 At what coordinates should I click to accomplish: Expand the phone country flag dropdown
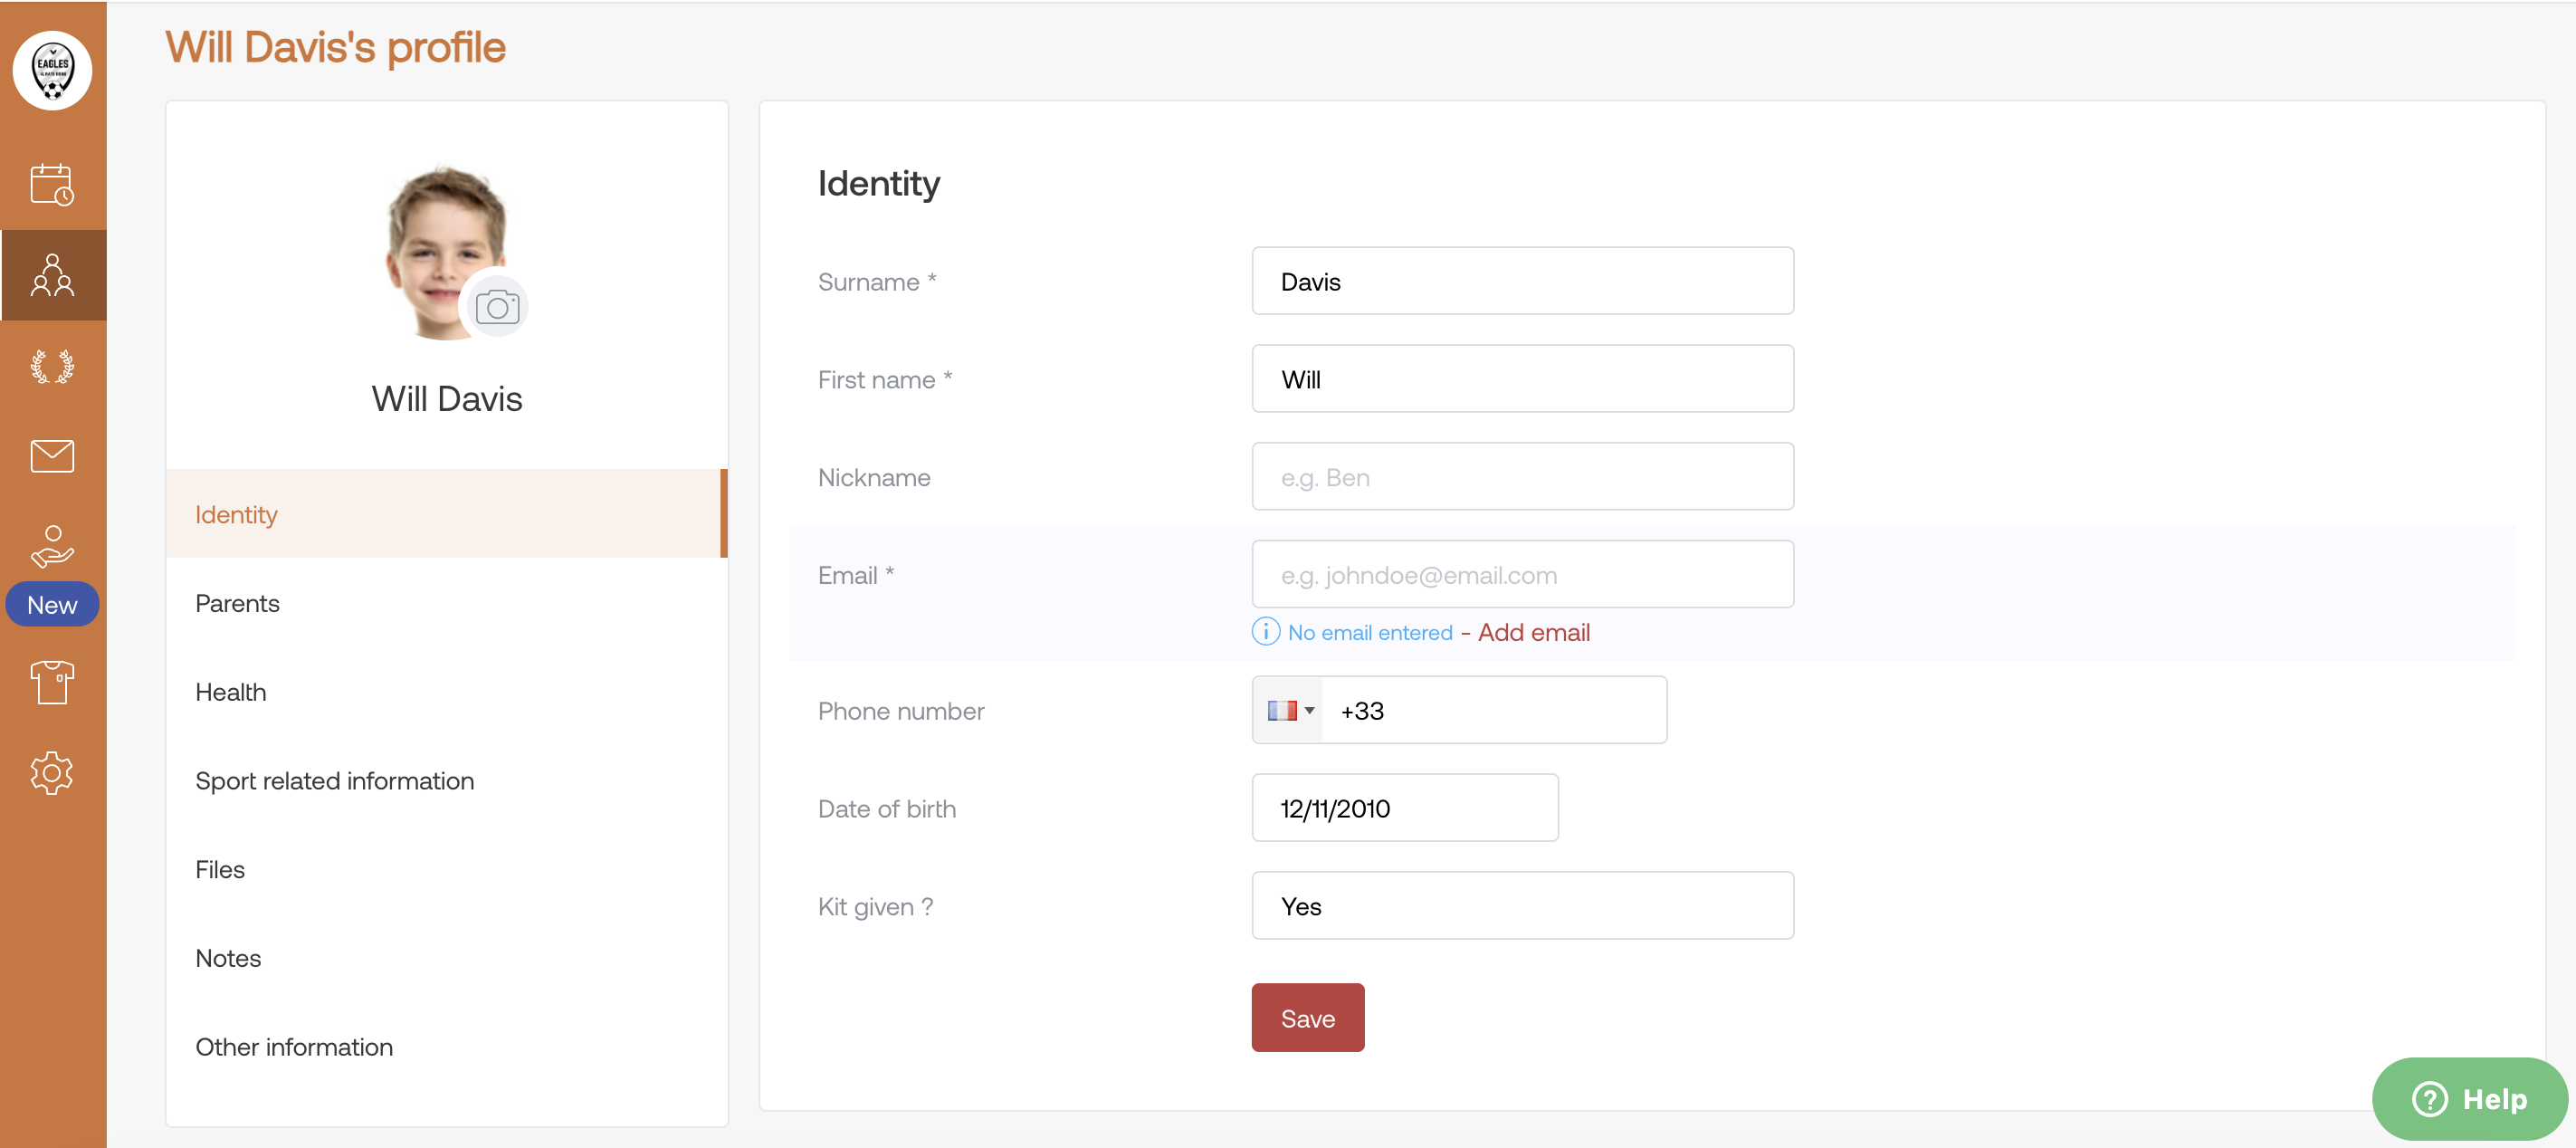pyautogui.click(x=1288, y=710)
